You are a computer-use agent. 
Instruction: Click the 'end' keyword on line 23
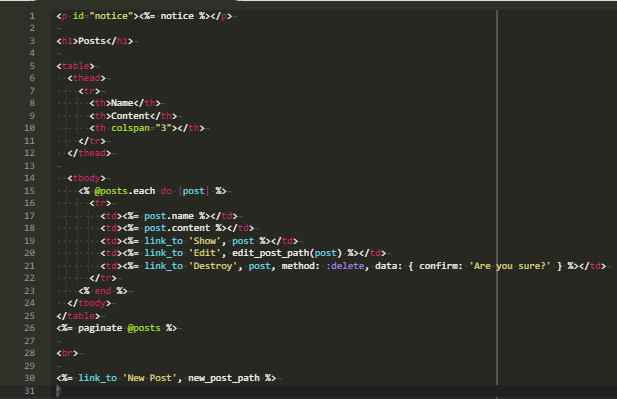click(103, 290)
